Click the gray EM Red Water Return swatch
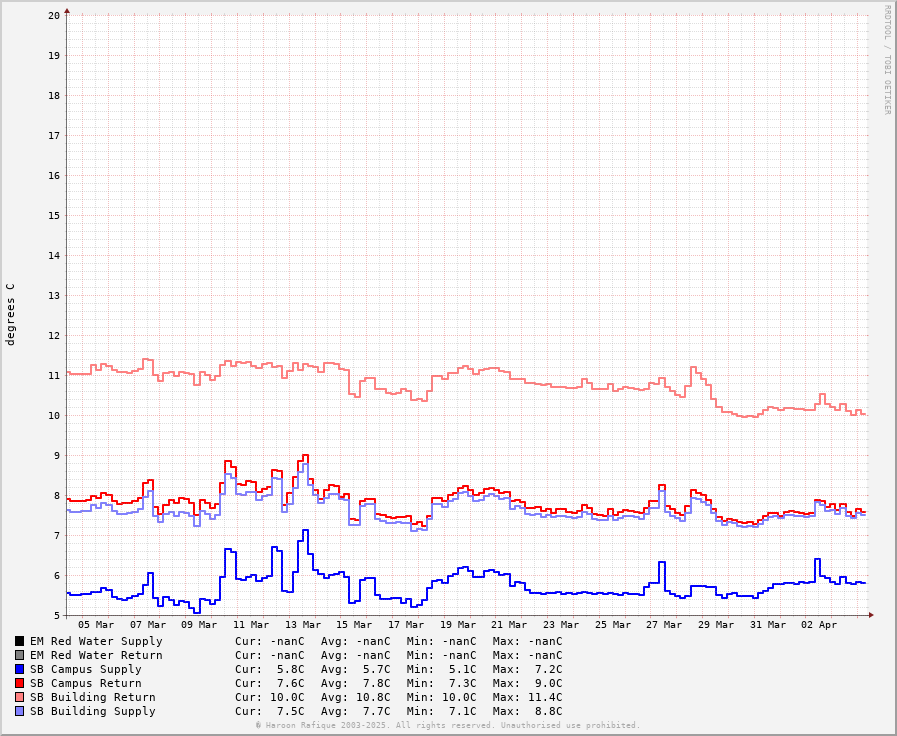Viewport: 897px width, 736px height. click(x=19, y=655)
